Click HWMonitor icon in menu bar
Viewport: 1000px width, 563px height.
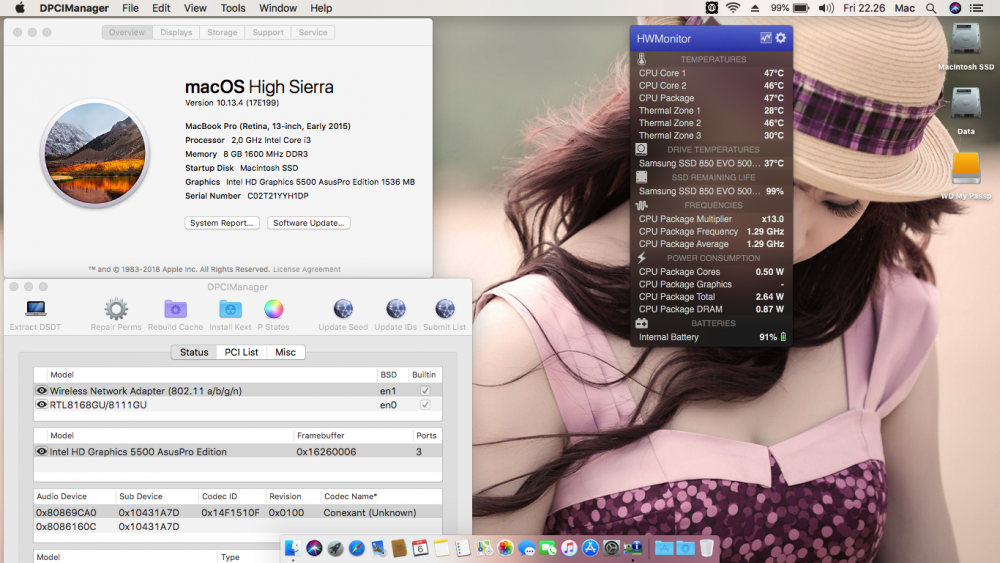[712, 8]
